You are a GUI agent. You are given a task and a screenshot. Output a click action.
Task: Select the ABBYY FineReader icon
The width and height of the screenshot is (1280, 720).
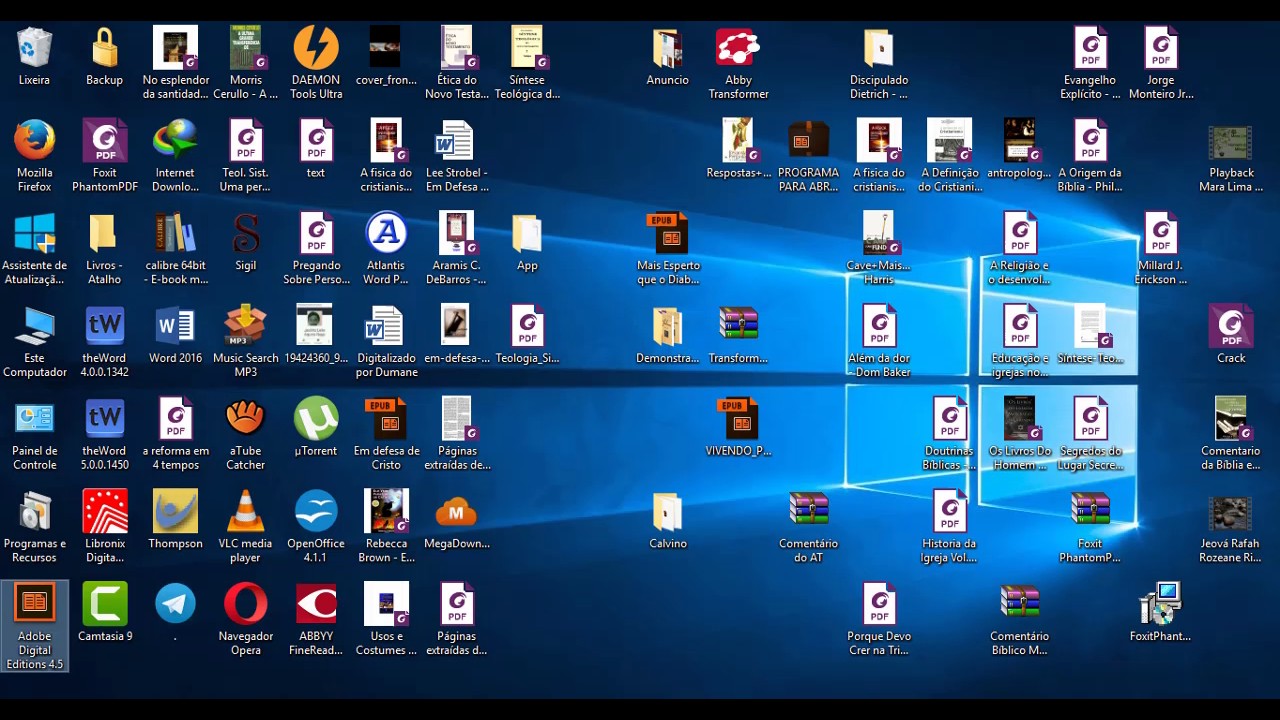(x=316, y=604)
